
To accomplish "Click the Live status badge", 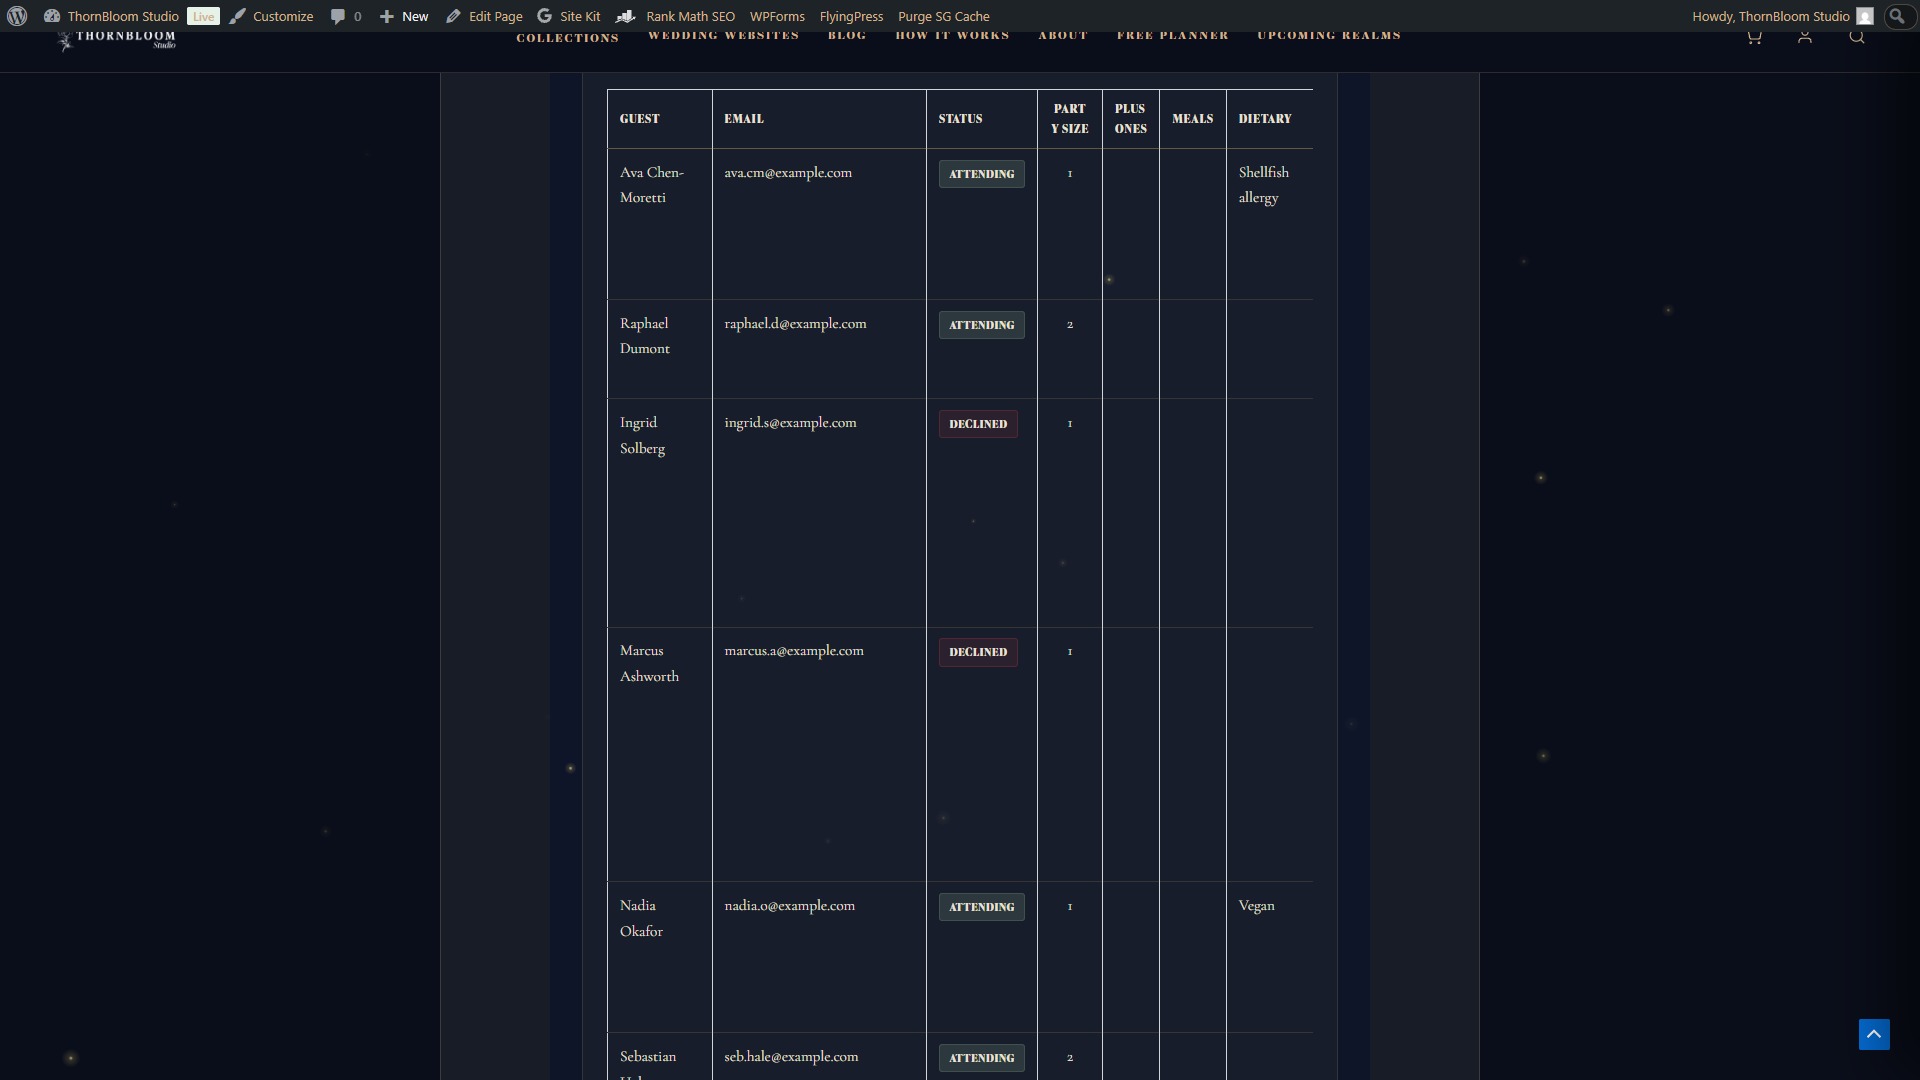I will point(203,16).
